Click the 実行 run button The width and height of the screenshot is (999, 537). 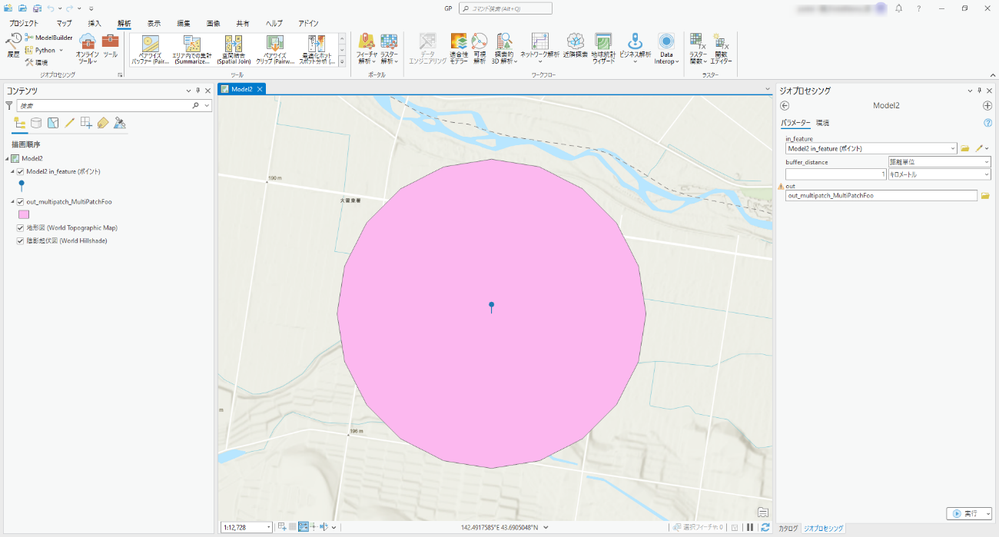pyautogui.click(x=964, y=513)
